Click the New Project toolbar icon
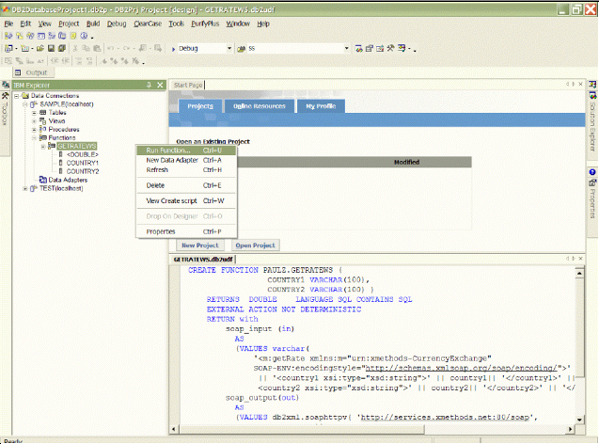The image size is (599, 444). 8,49
